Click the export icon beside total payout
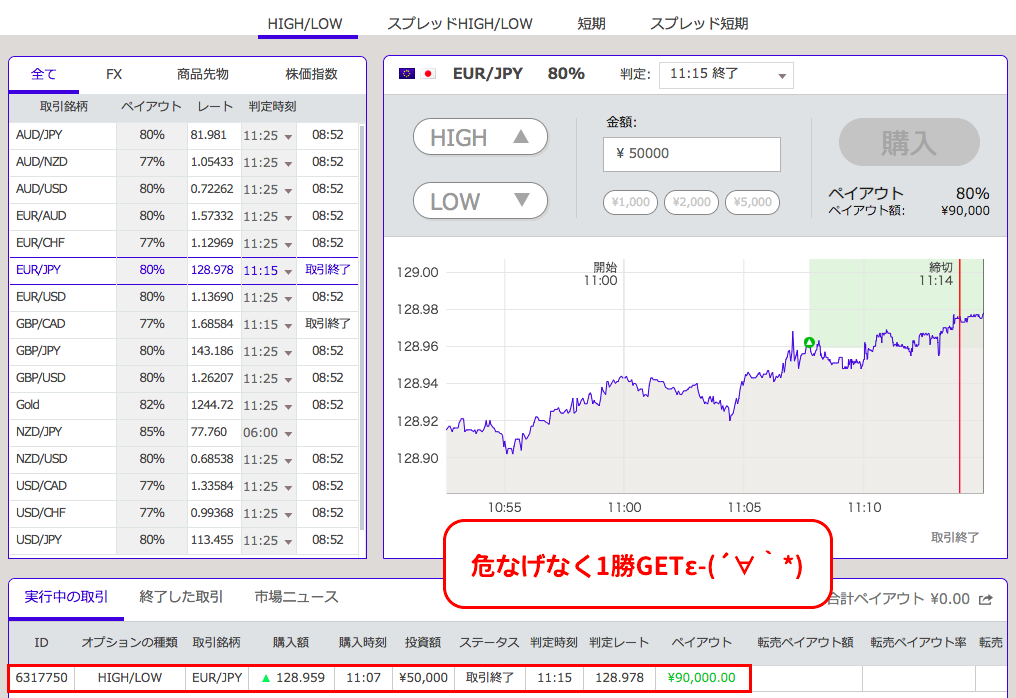 pos(986,599)
